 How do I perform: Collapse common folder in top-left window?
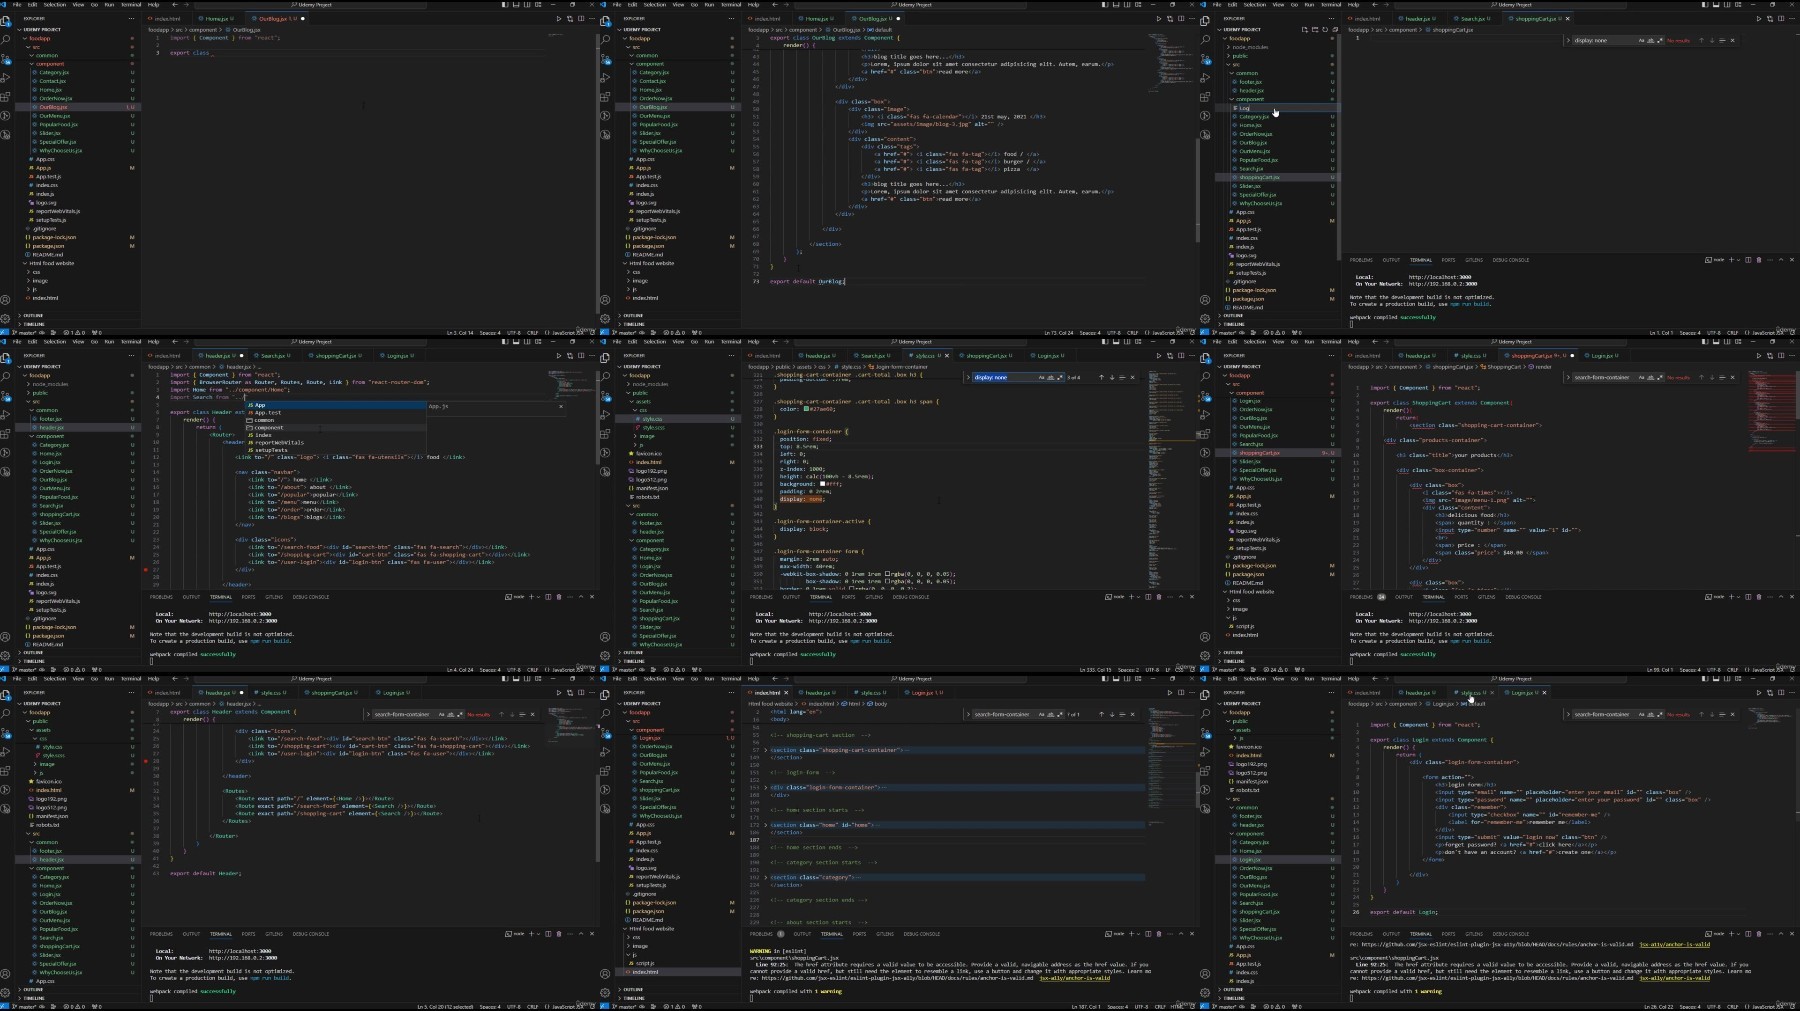click(x=47, y=55)
